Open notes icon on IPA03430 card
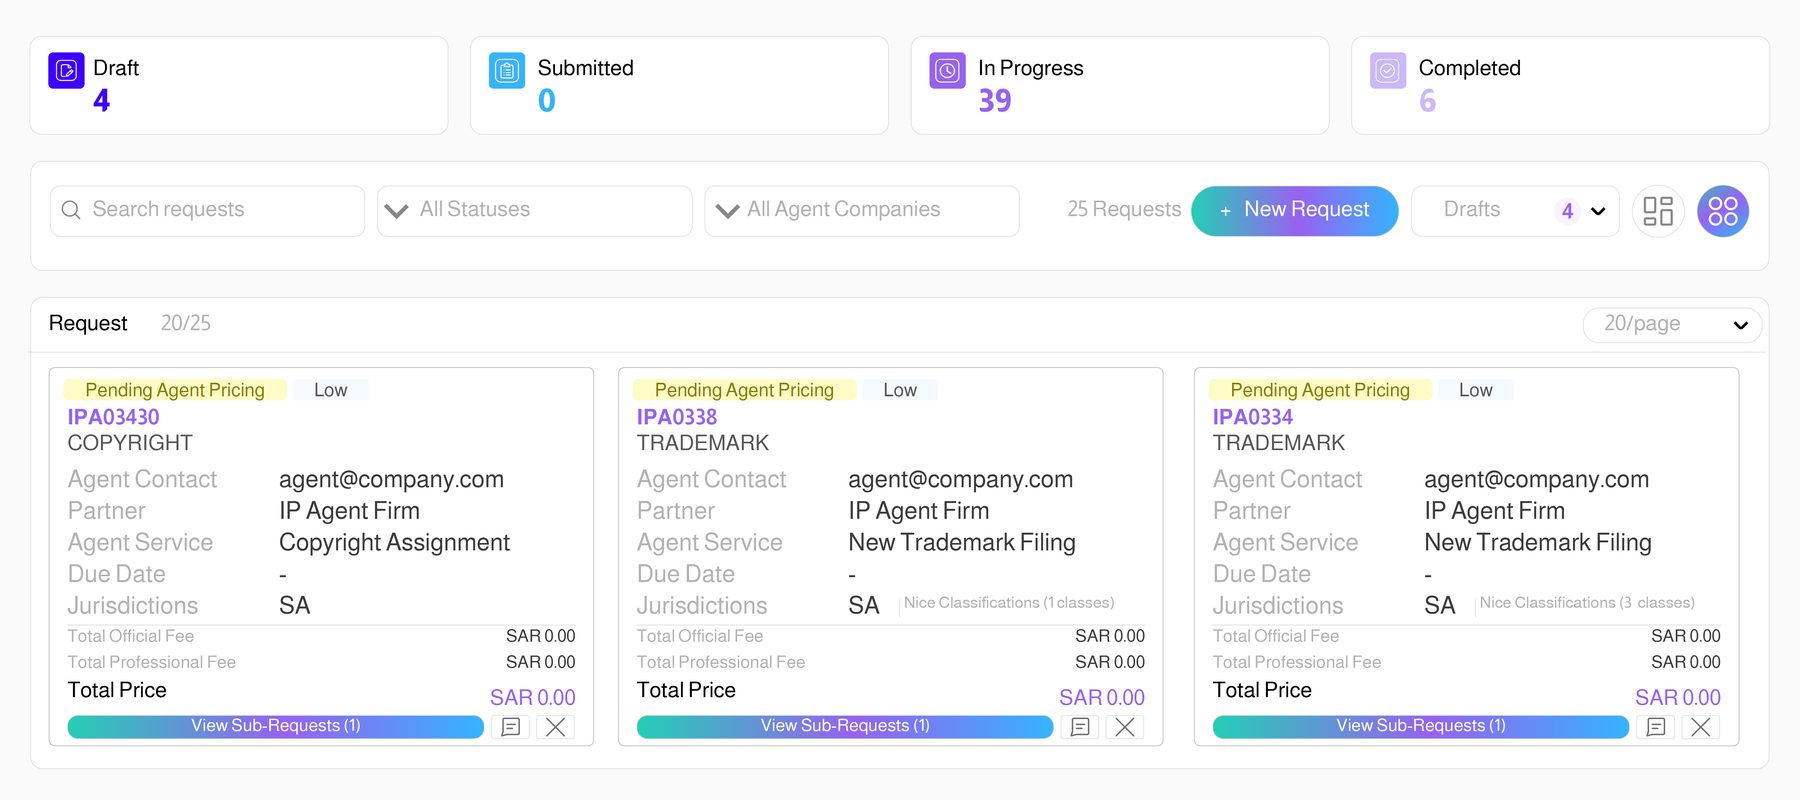Image resolution: width=1800 pixels, height=800 pixels. point(511,727)
